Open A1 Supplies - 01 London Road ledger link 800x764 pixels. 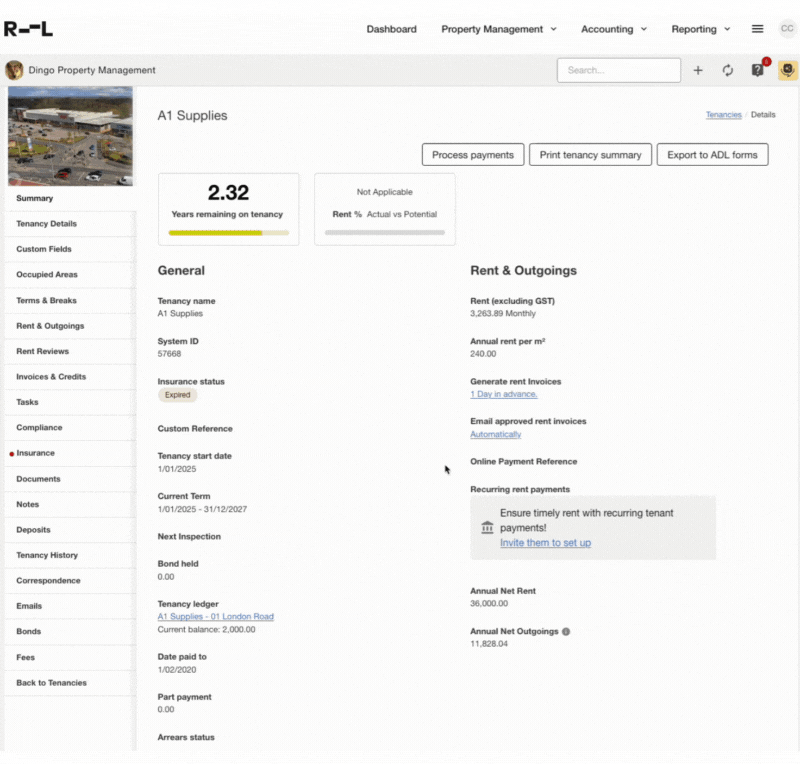click(x=215, y=616)
